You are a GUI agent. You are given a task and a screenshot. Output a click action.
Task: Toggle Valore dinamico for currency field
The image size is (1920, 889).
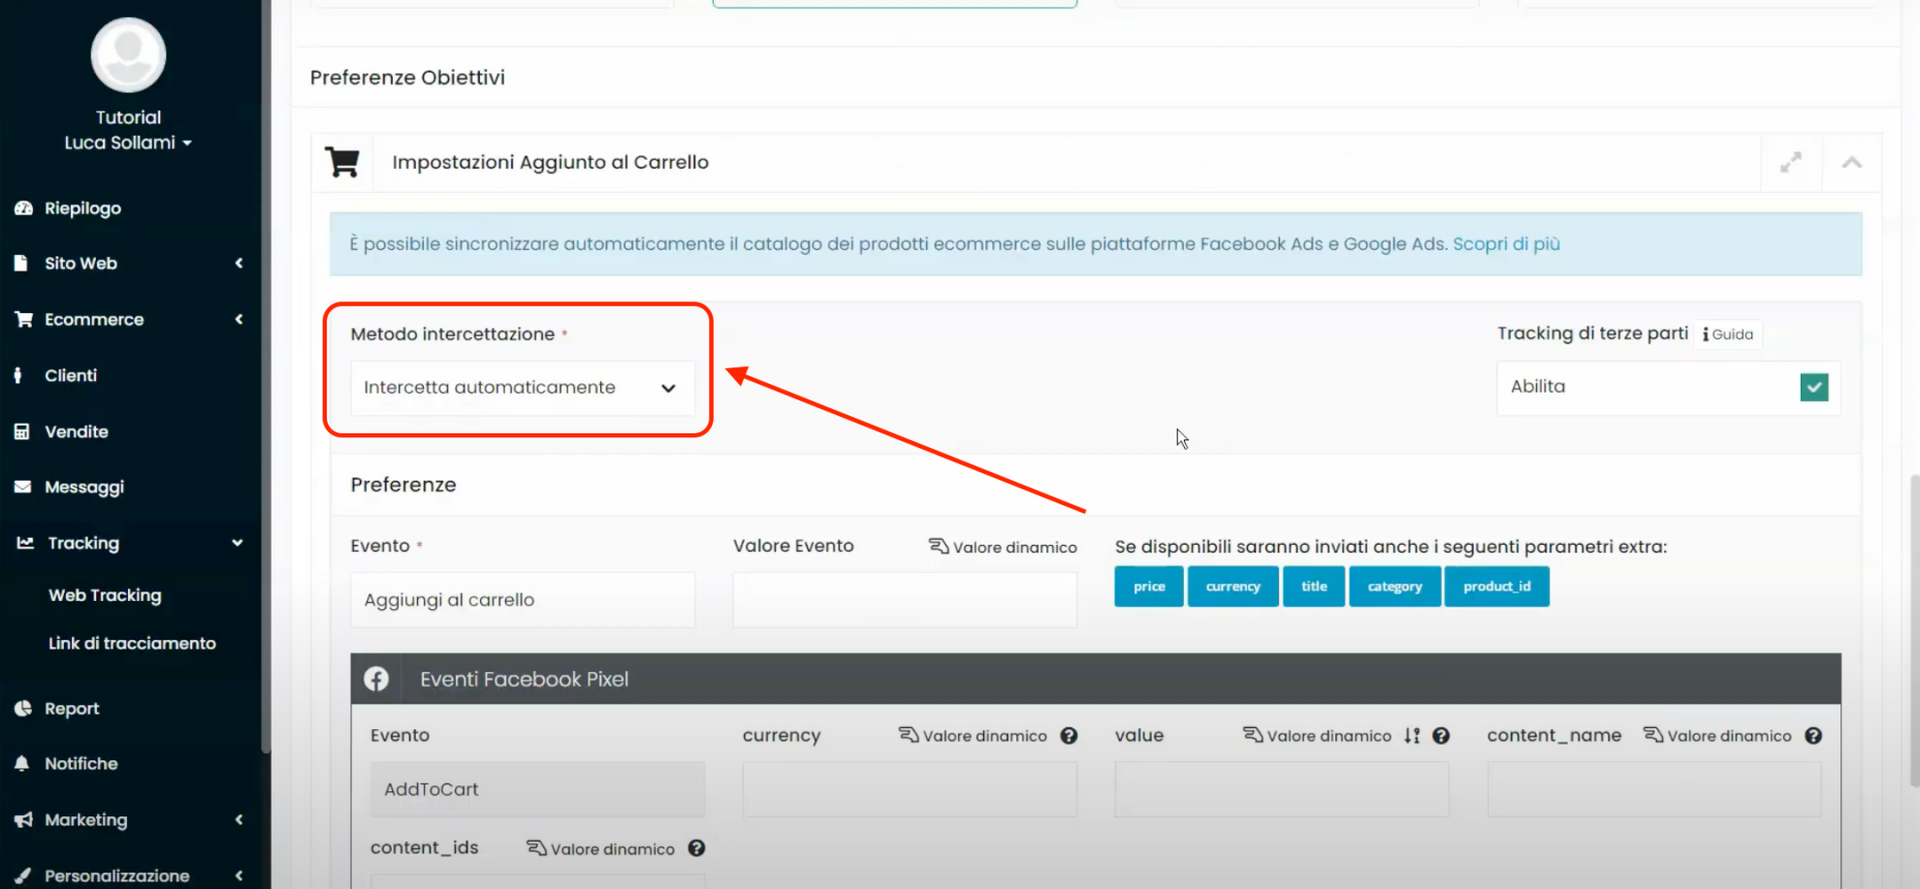[973, 736]
